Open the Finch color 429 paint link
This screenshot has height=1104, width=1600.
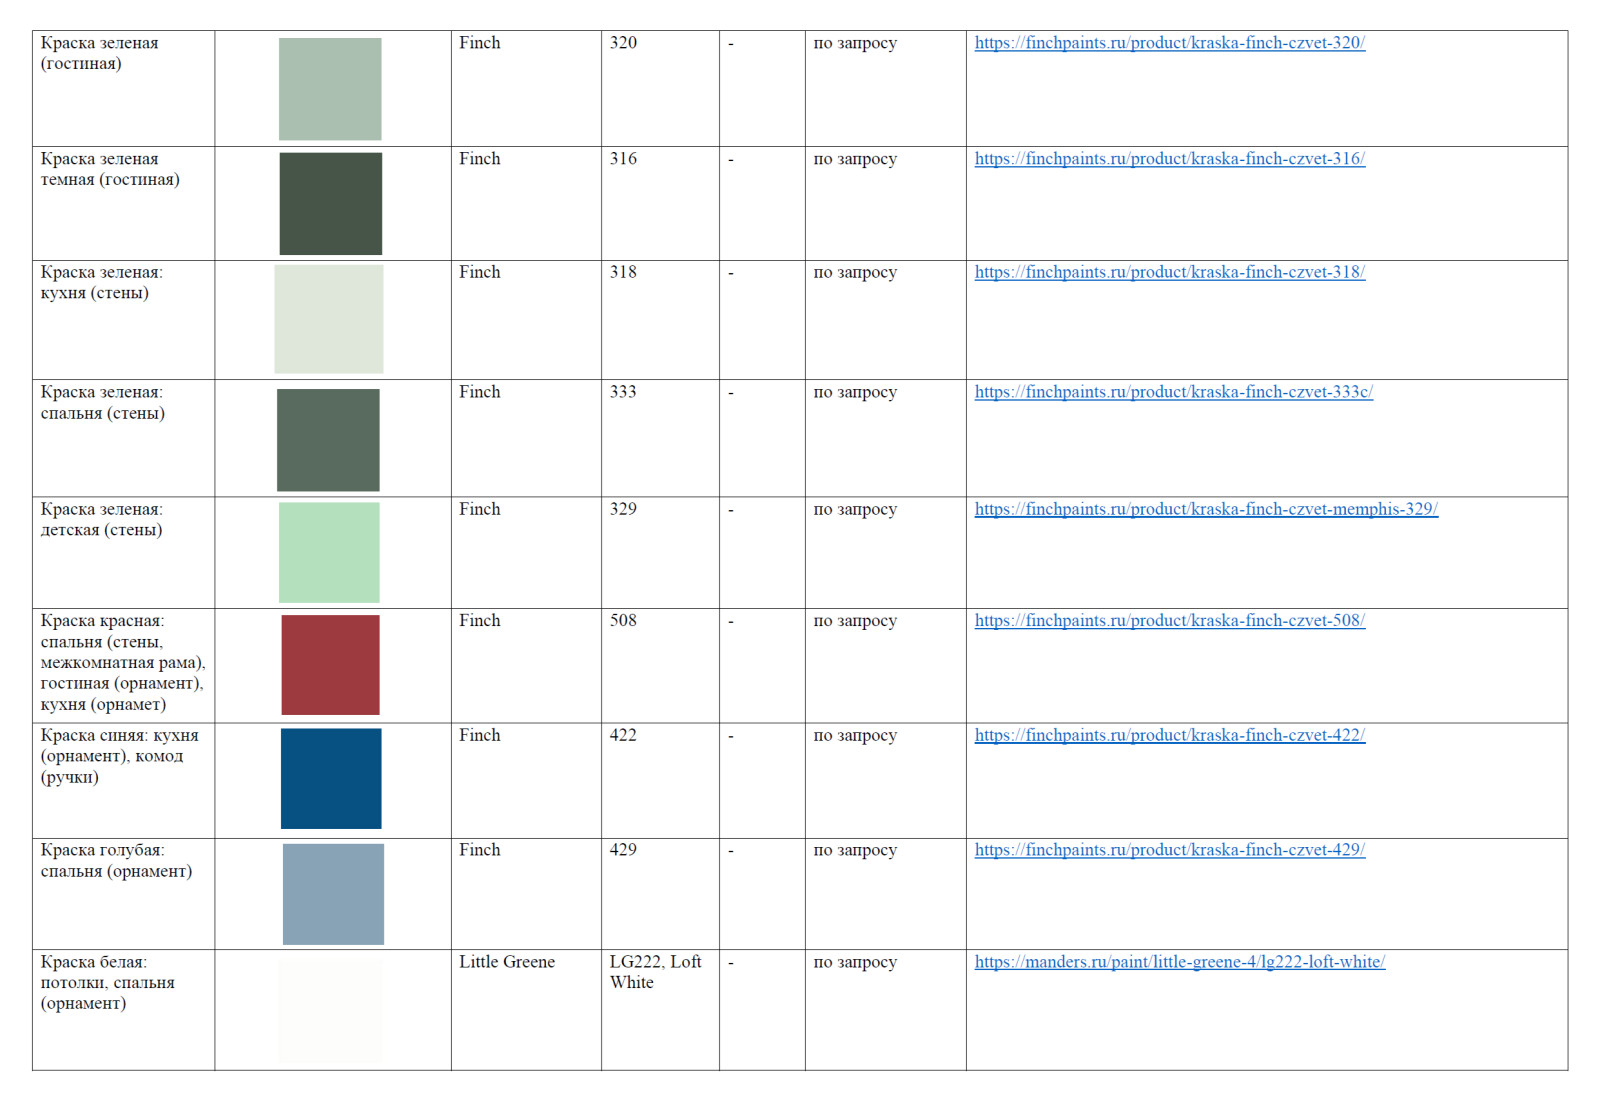tap(1169, 850)
